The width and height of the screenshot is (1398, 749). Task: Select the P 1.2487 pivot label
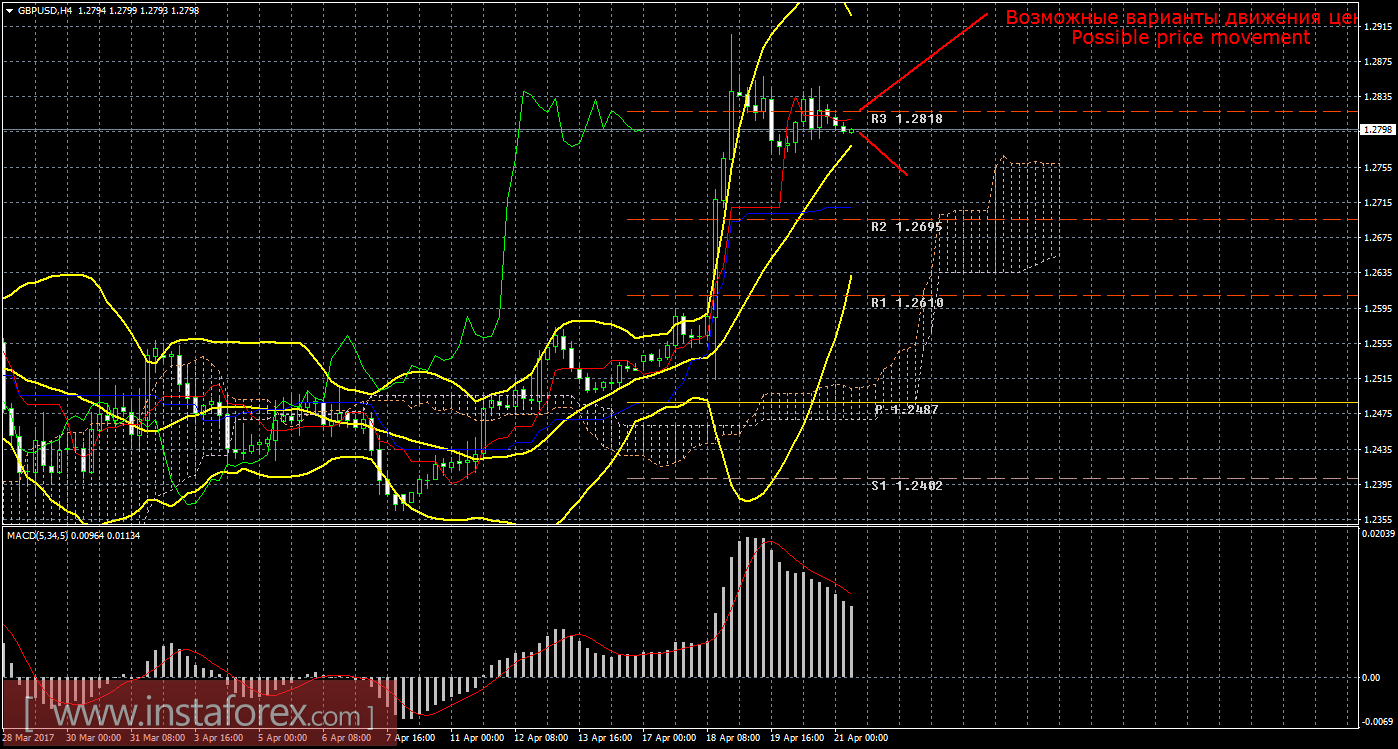(x=906, y=410)
